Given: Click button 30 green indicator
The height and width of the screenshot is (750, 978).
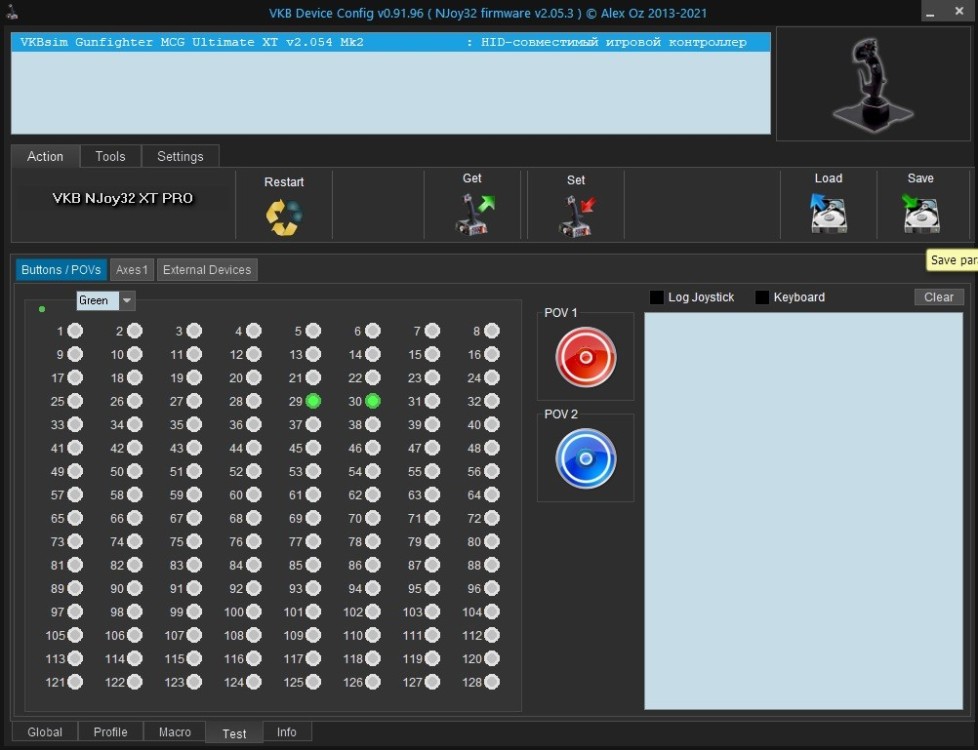Looking at the screenshot, I should (x=373, y=401).
